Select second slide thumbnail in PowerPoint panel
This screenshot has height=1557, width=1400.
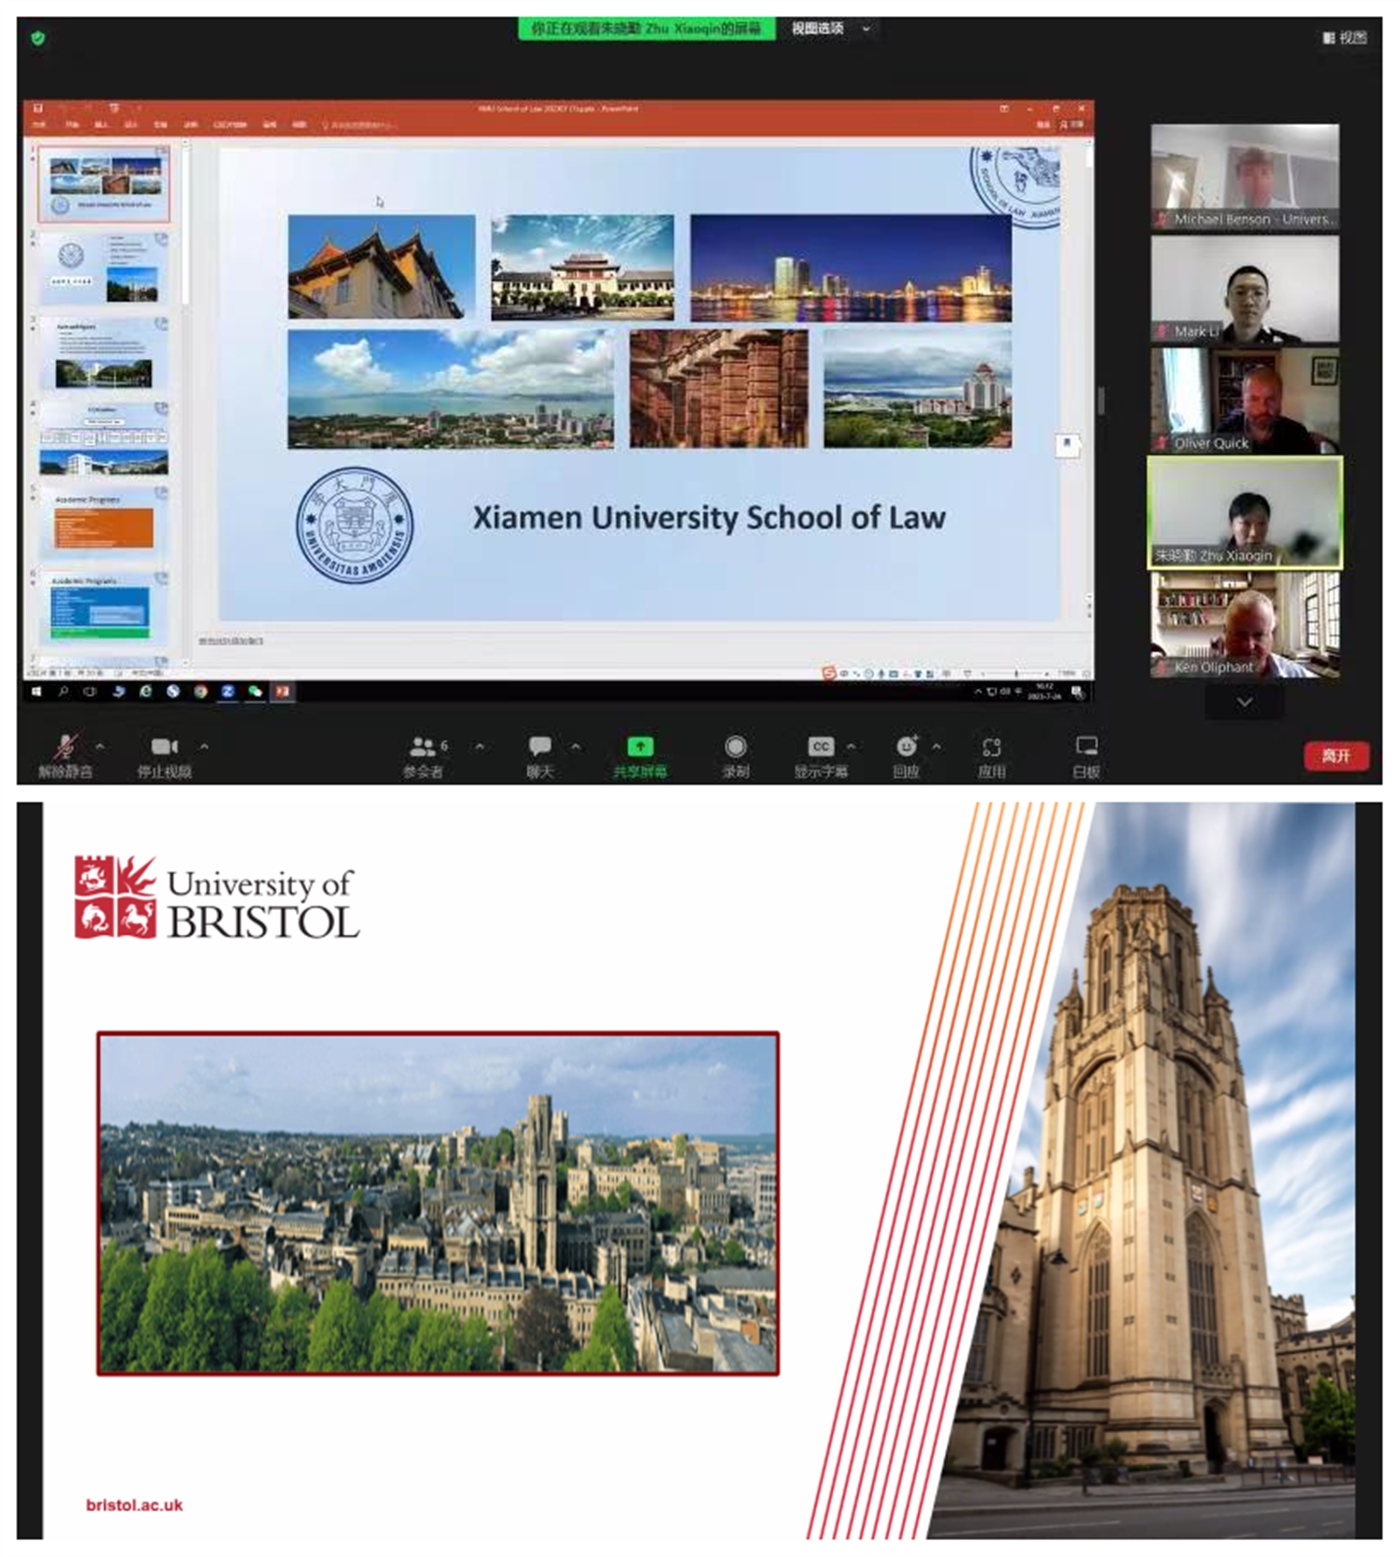(x=104, y=270)
